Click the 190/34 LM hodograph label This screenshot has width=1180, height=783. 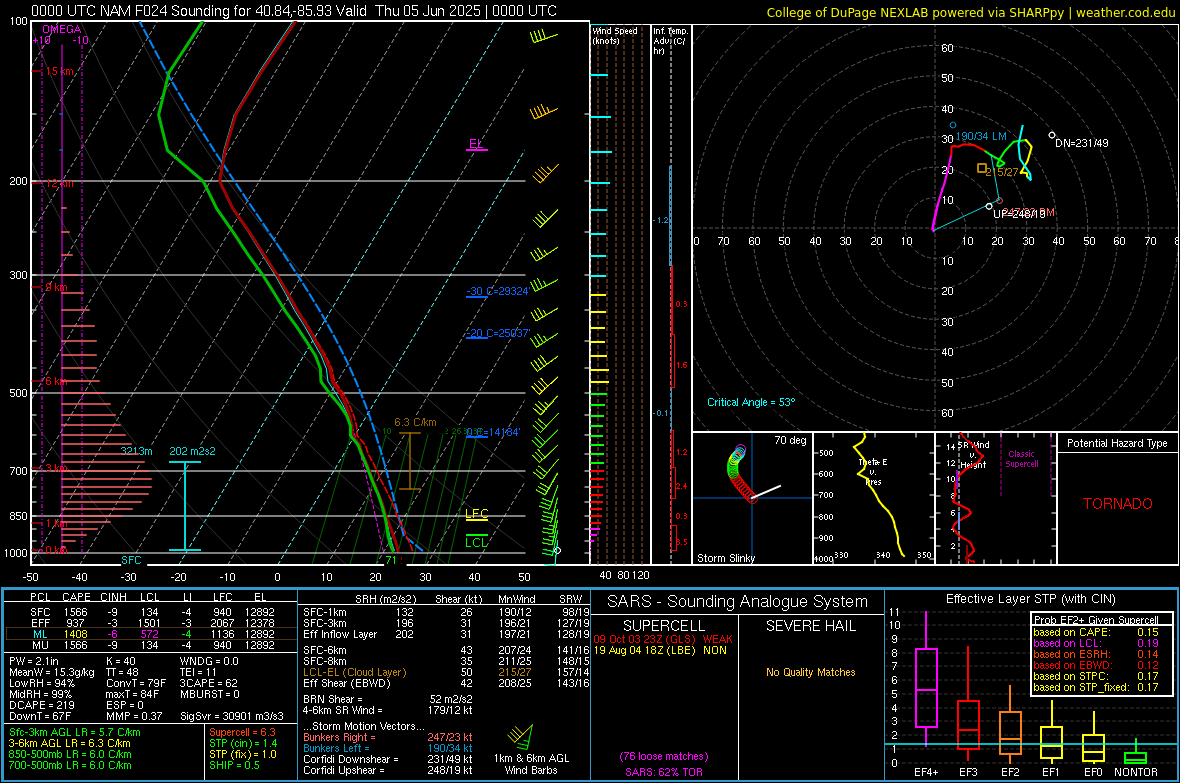[x=981, y=136]
